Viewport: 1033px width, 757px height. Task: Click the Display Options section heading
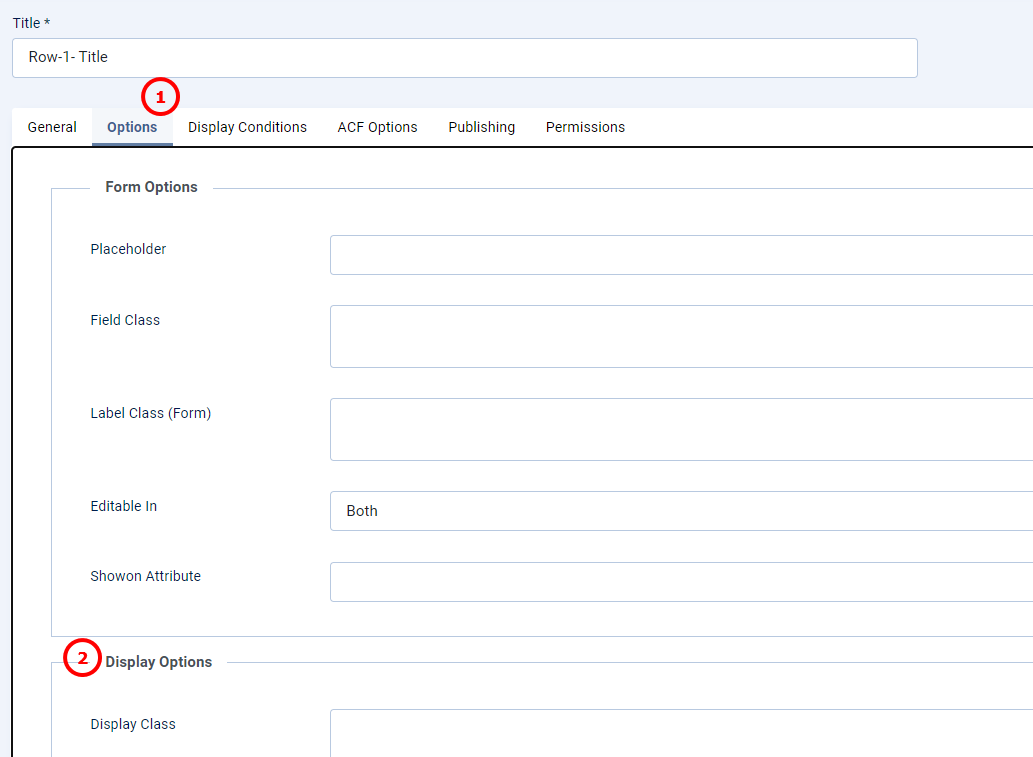point(159,662)
